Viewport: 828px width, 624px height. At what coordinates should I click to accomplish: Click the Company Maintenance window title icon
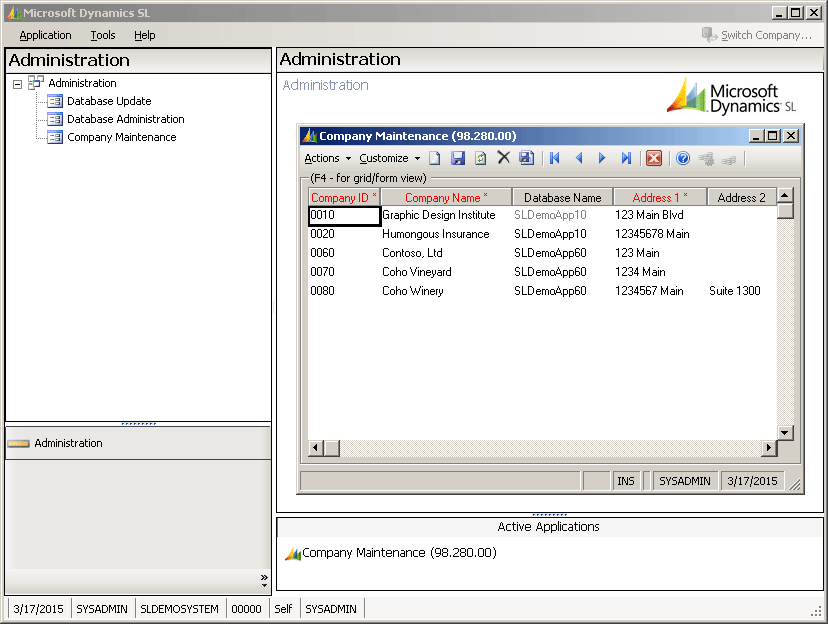pos(309,136)
